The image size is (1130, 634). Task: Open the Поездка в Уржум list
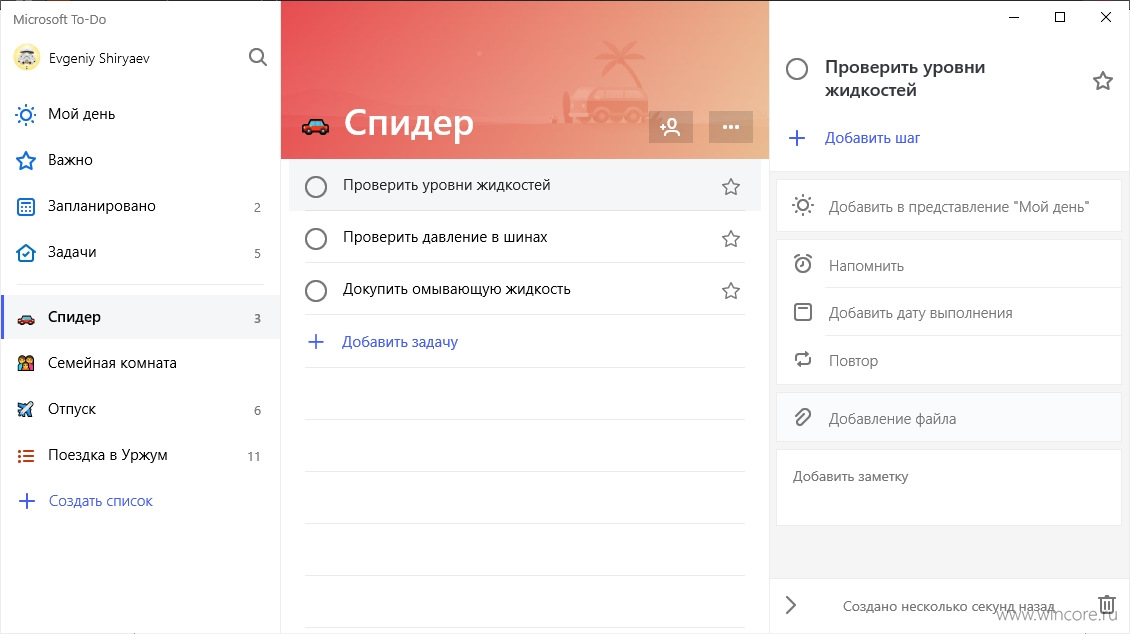click(x=140, y=455)
